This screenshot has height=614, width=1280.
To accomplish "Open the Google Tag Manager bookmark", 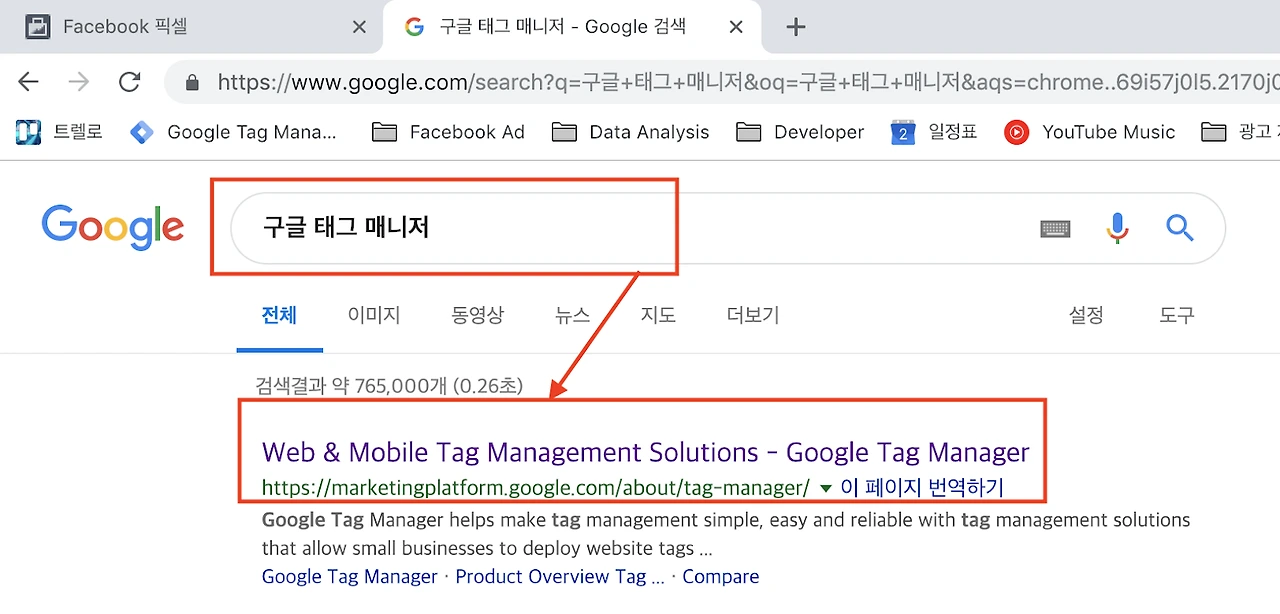I will click(x=234, y=132).
